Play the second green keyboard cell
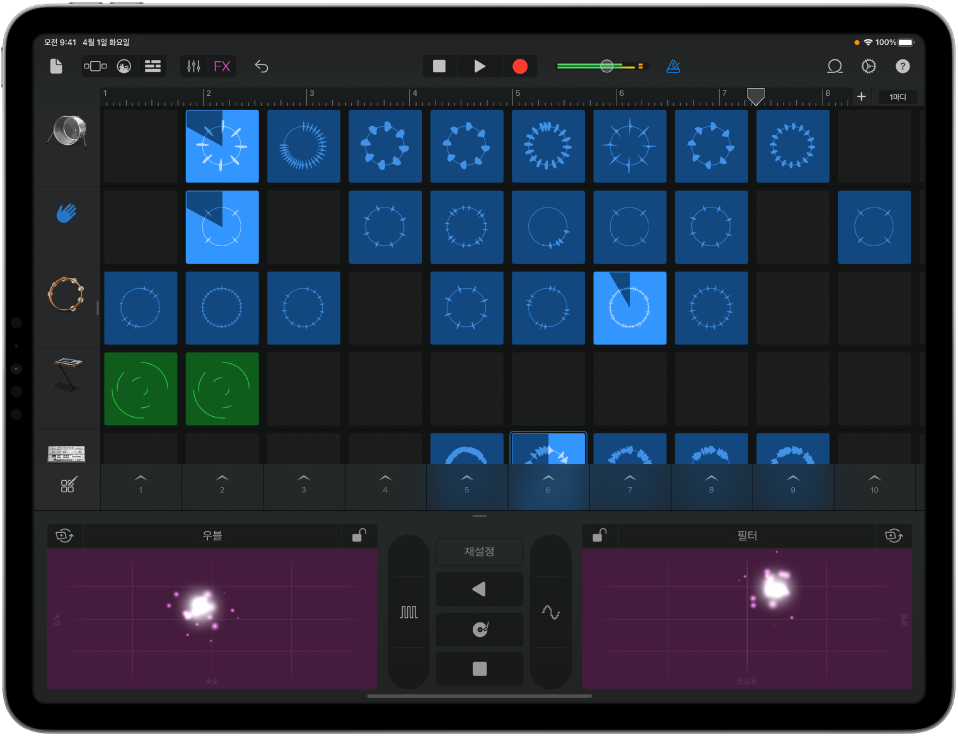This screenshot has width=958, height=737. click(x=222, y=389)
